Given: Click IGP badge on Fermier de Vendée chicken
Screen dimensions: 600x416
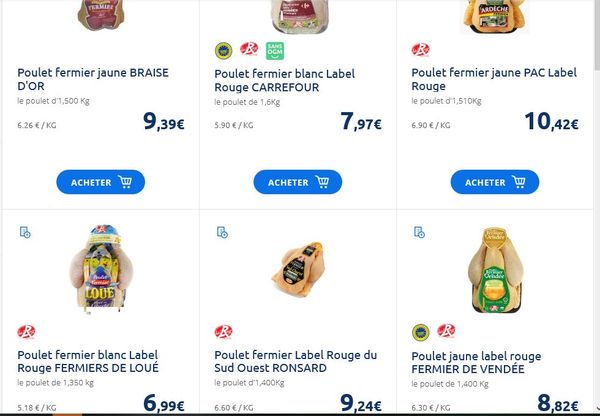Looking at the screenshot, I should tap(421, 332).
